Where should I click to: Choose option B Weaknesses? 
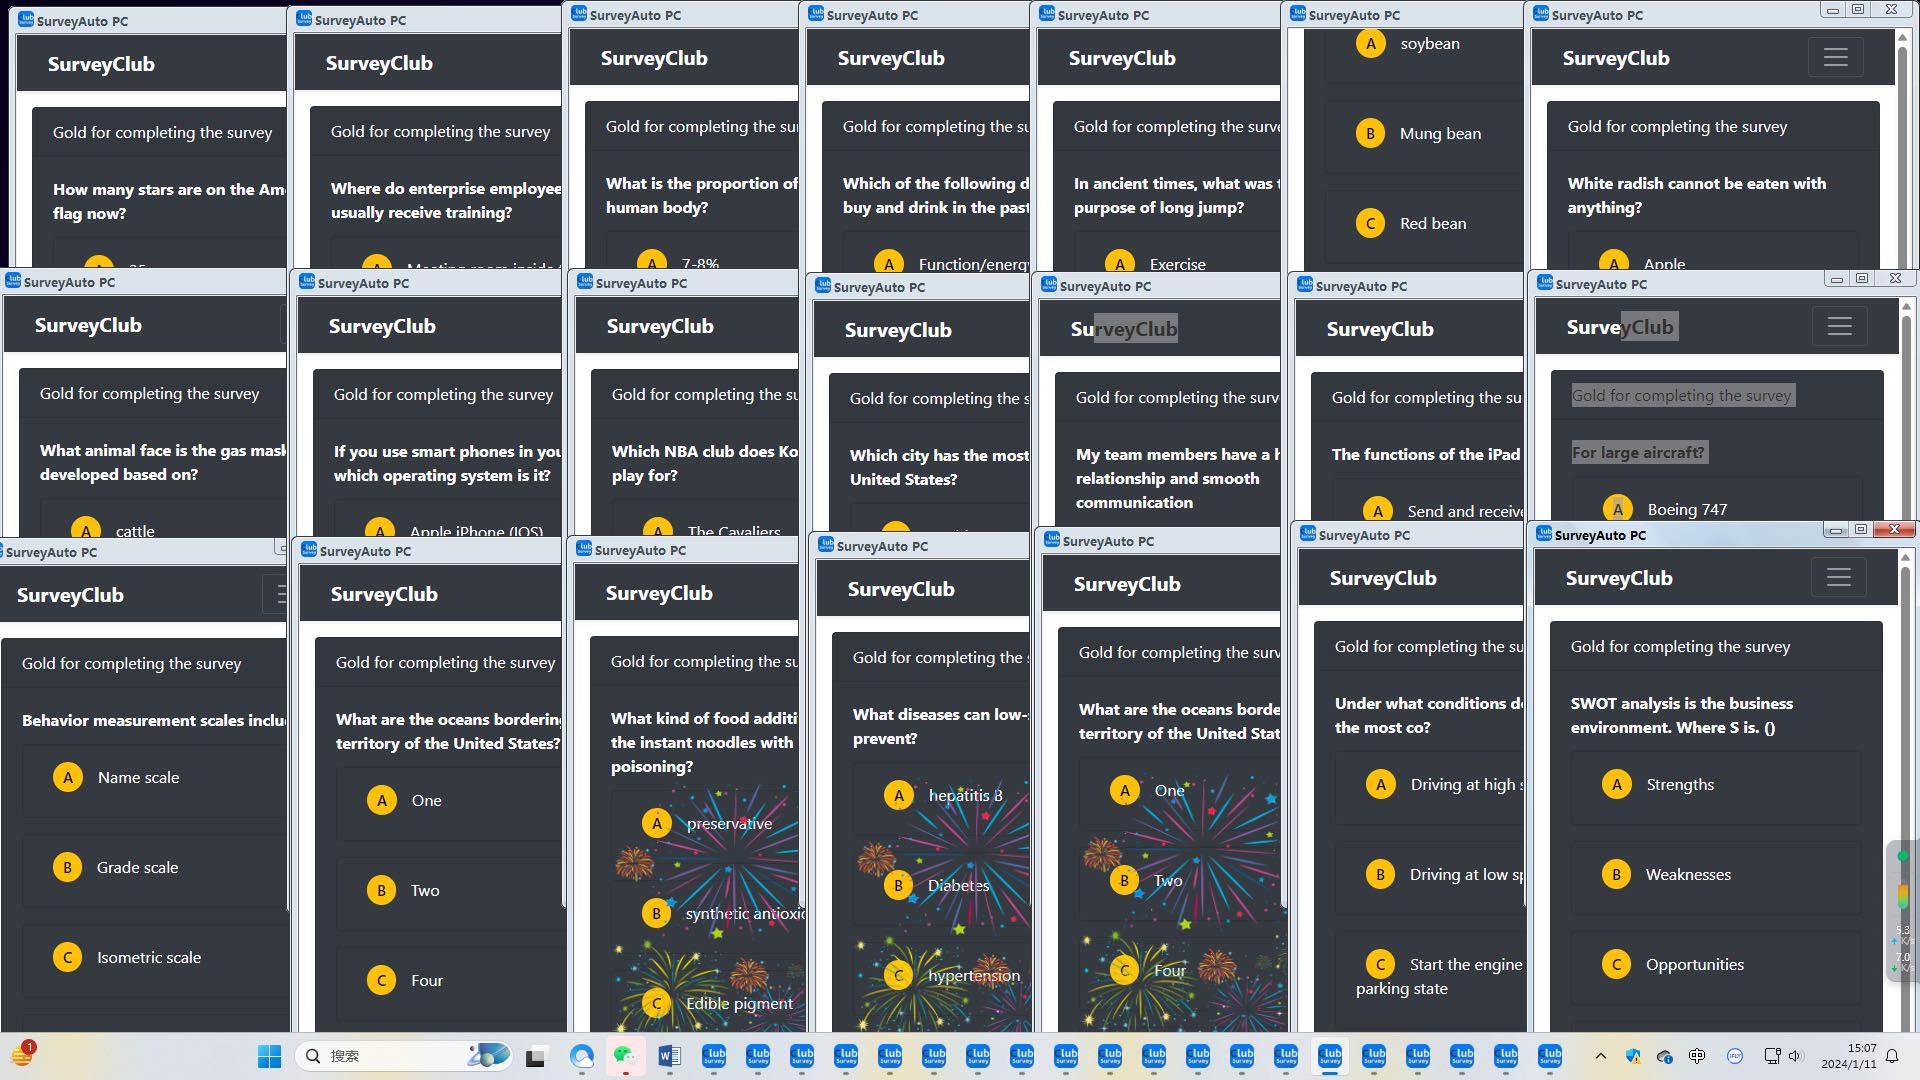click(x=1687, y=875)
